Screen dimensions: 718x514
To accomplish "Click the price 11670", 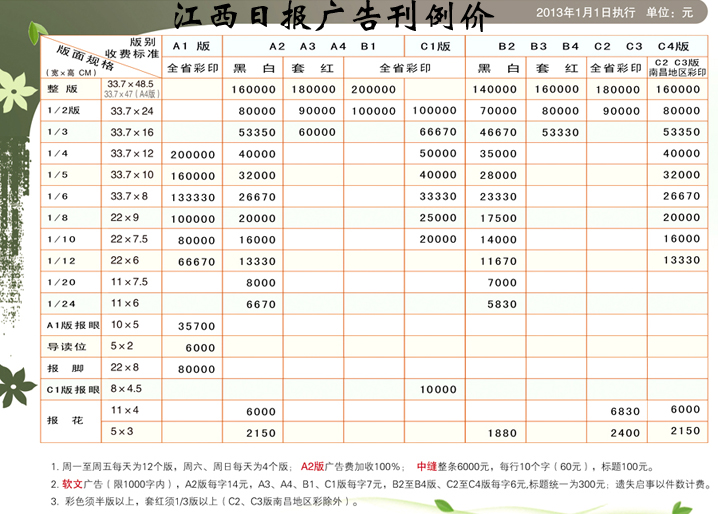I will (498, 262).
